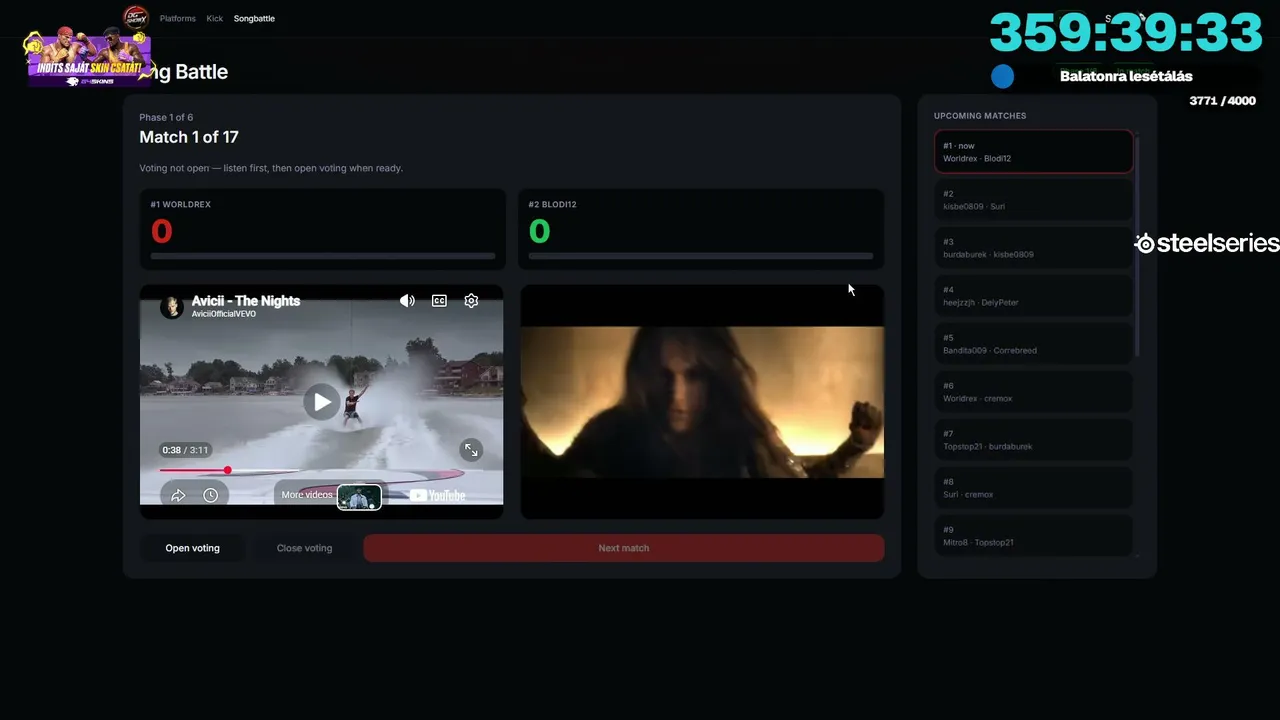Advance with the Next match button
1280x720 pixels.
click(x=624, y=548)
